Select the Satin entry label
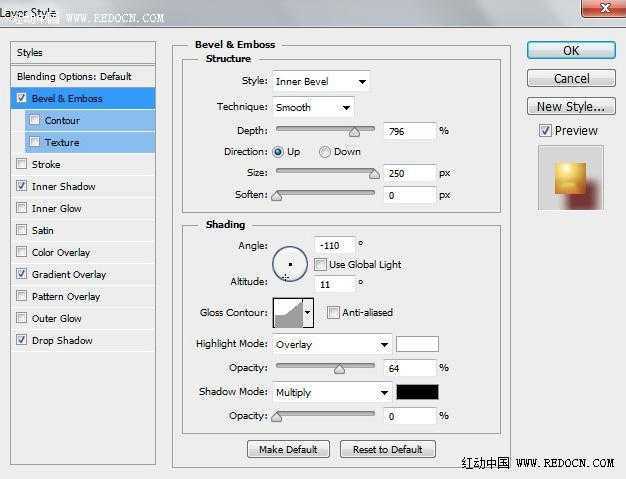Viewport: 626px width, 479px height. click(42, 230)
